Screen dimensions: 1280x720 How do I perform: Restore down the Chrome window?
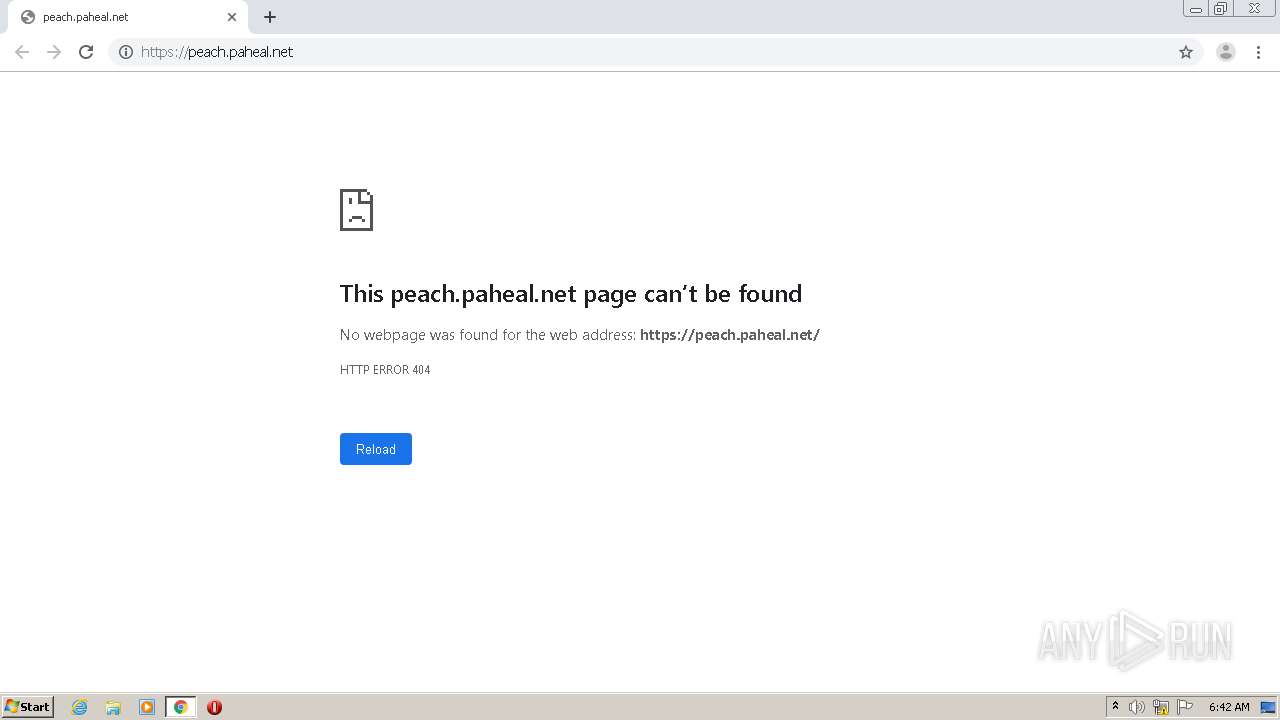click(1221, 9)
